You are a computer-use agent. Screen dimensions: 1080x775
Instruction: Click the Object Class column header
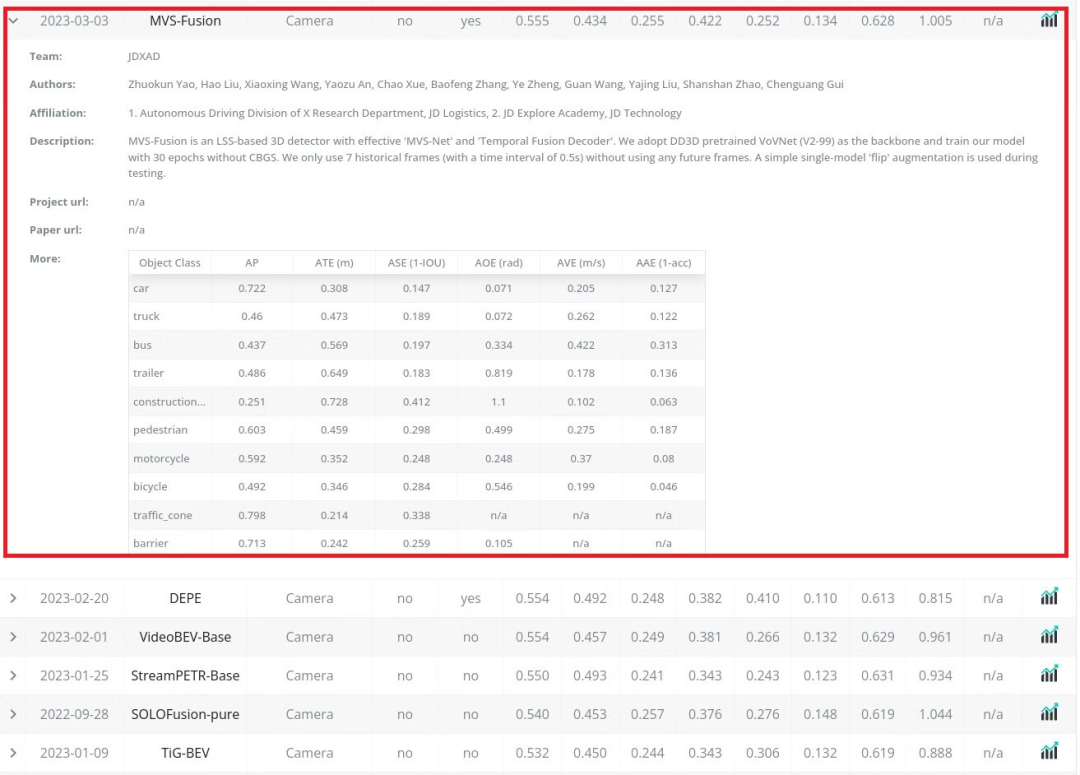tap(170, 263)
